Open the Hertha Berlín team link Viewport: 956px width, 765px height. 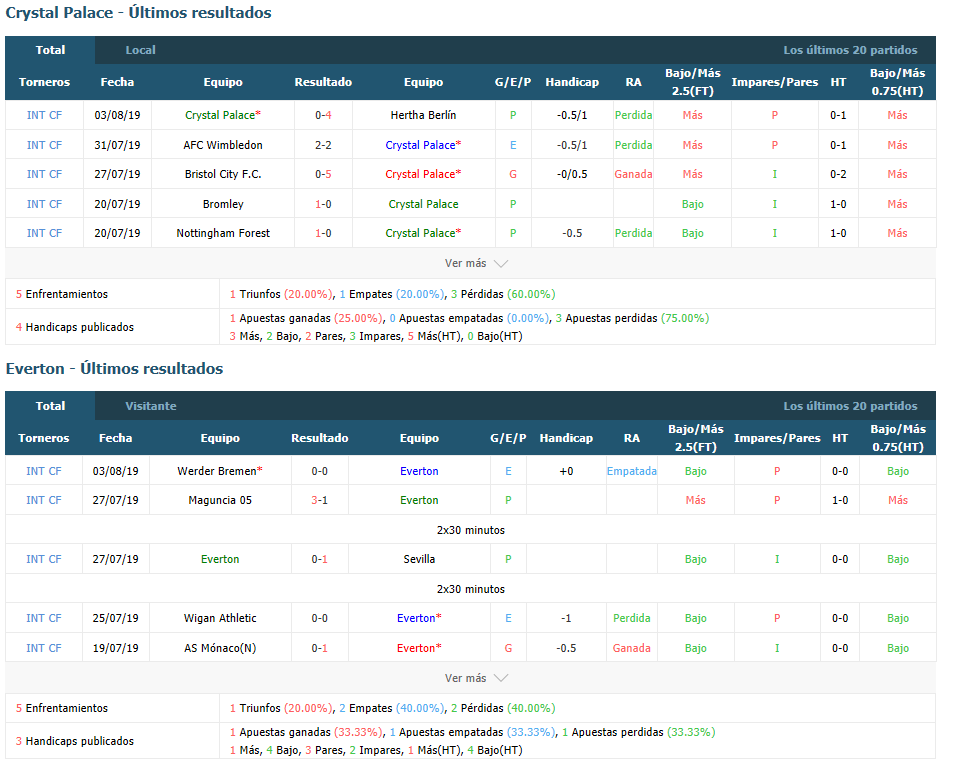pyautogui.click(x=423, y=115)
